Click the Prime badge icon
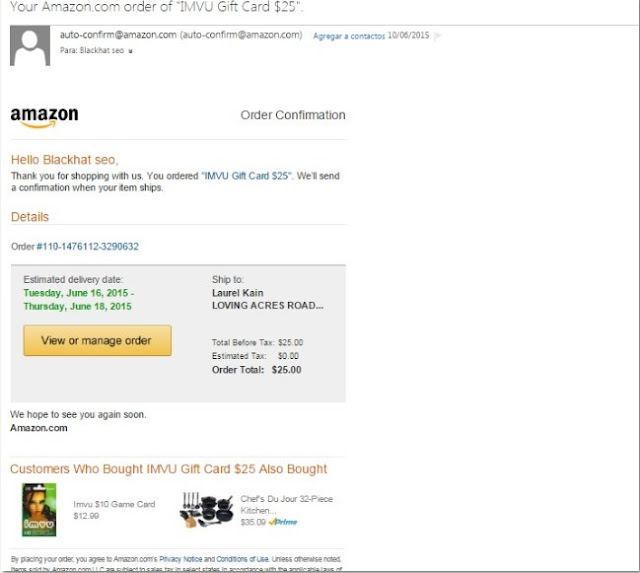Viewport: 640px width, 573px height. click(x=283, y=522)
